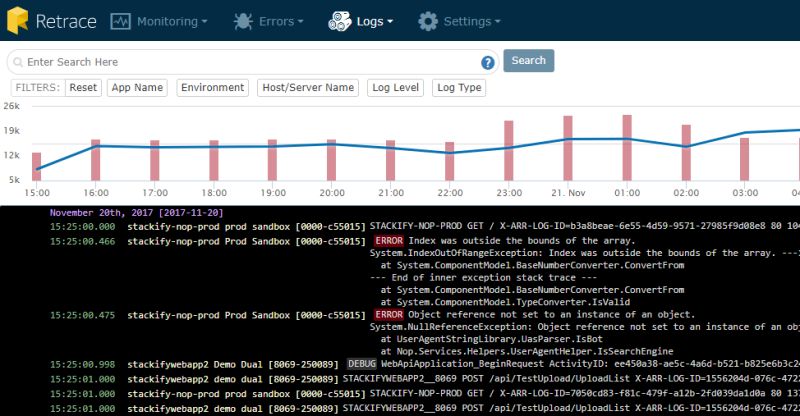Click the November 20th, 2017 date header
The image size is (800, 416).
pyautogui.click(x=137, y=213)
